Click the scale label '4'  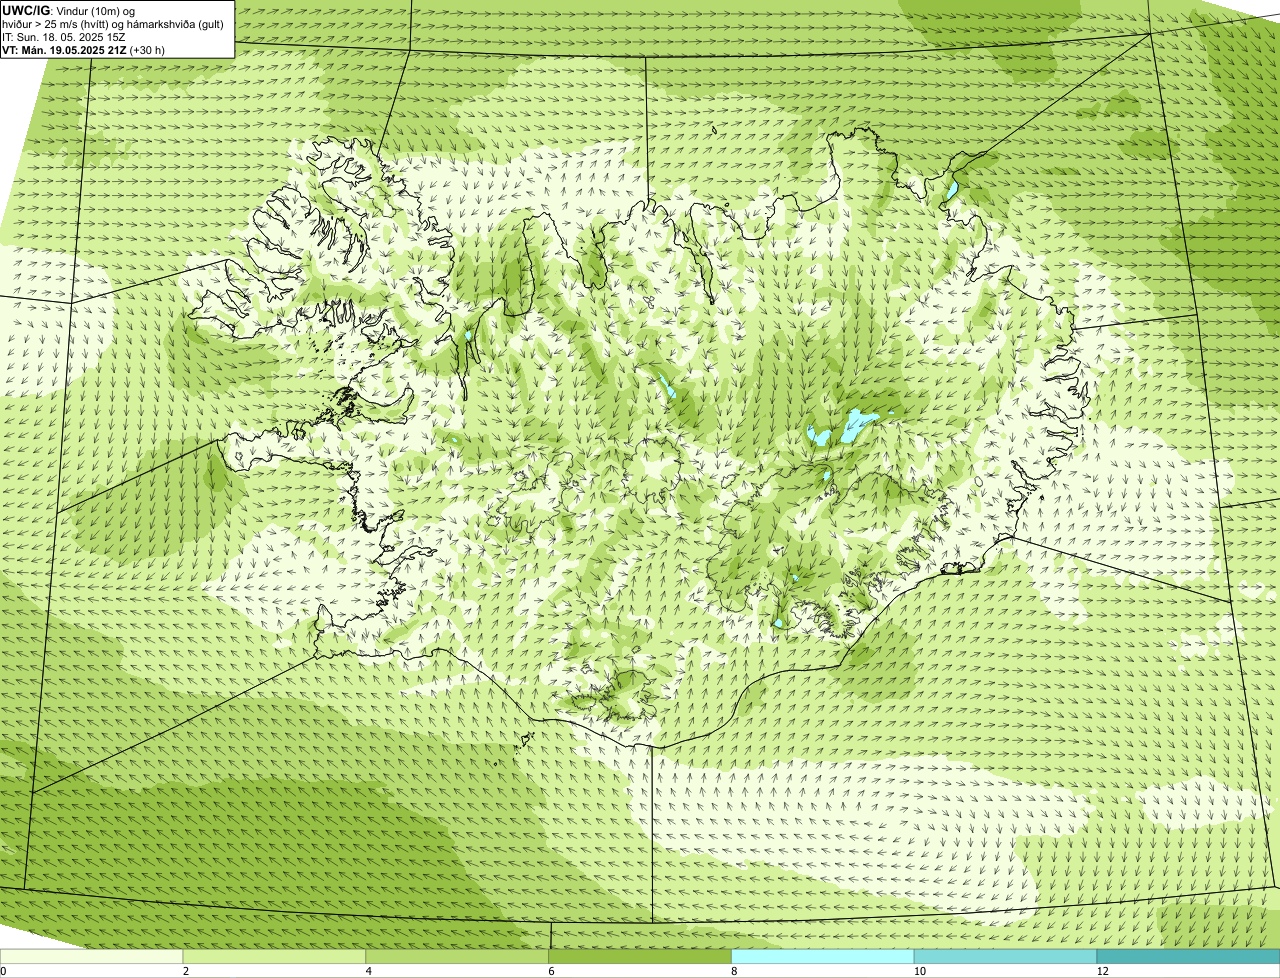(x=369, y=971)
